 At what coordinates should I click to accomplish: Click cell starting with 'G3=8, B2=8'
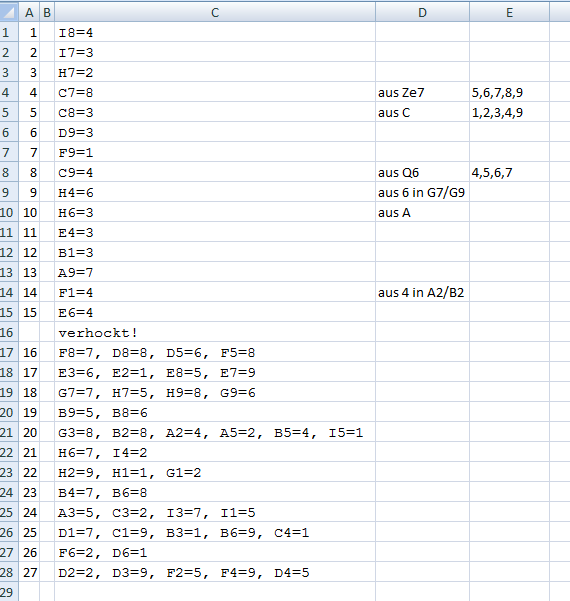pos(215,432)
